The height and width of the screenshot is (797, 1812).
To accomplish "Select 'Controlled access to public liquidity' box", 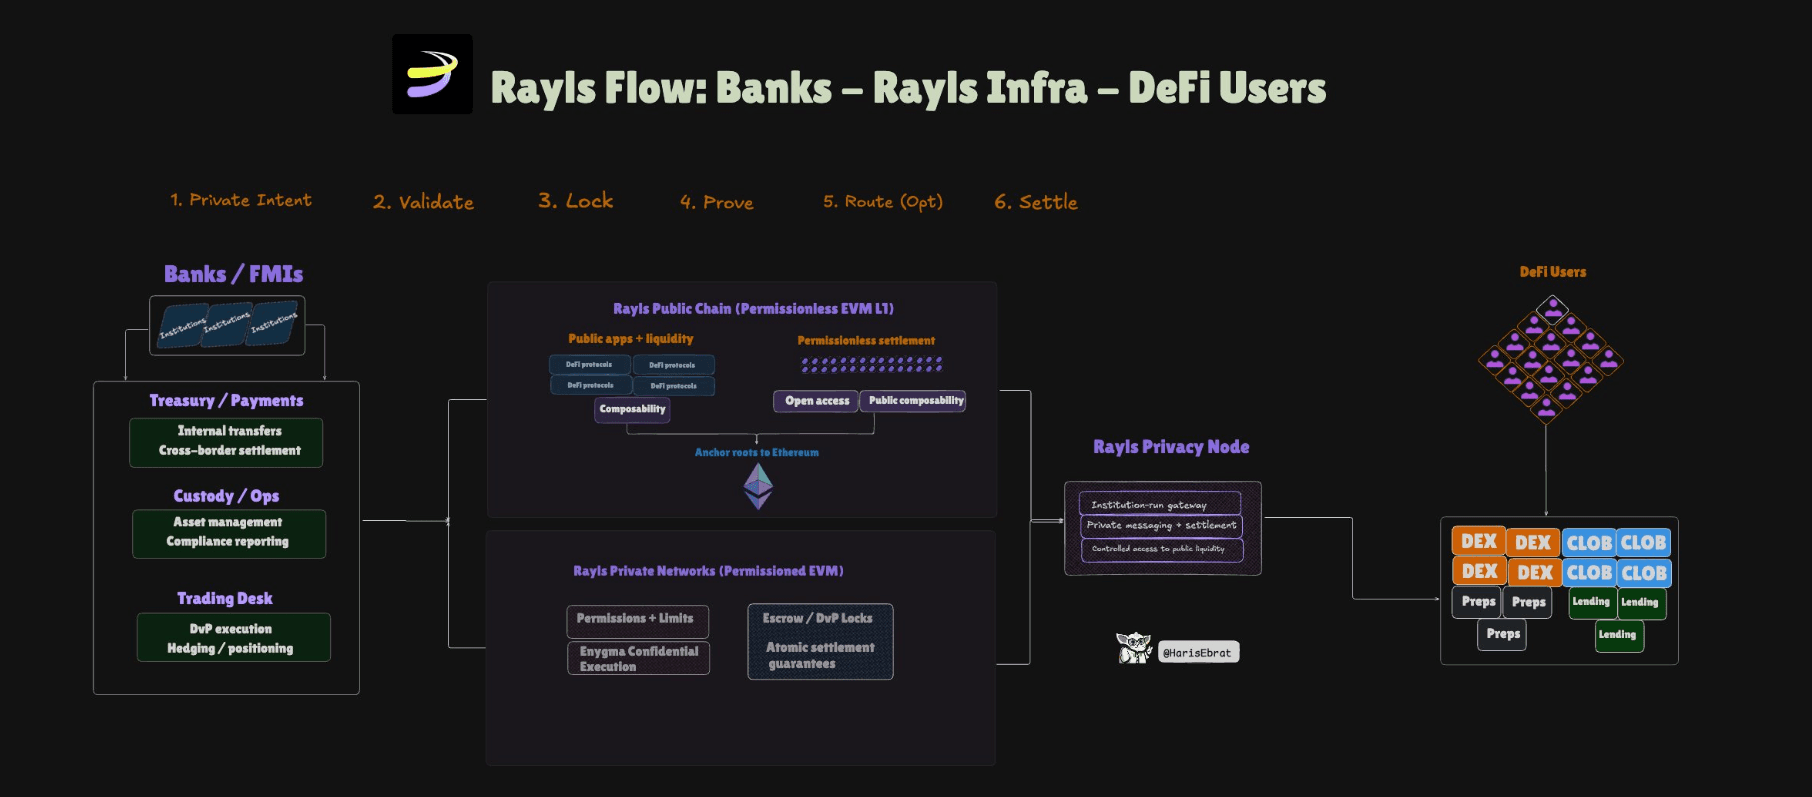I will coord(1161,549).
